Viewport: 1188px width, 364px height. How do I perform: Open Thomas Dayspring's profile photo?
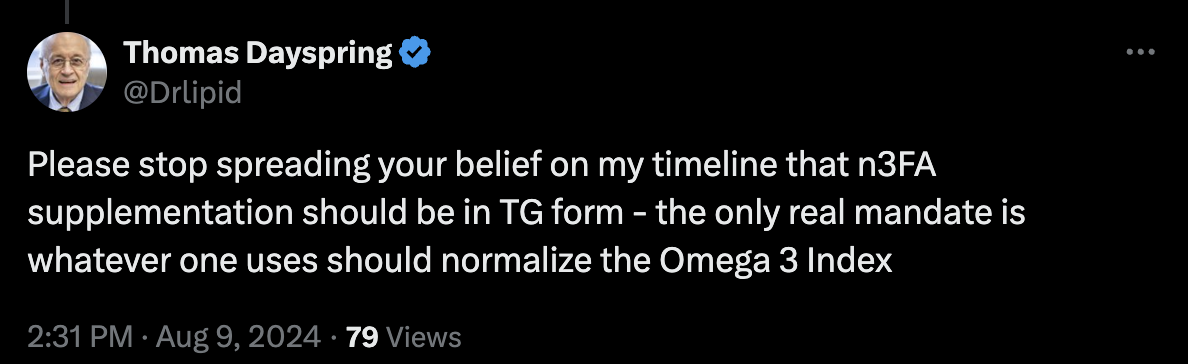point(67,72)
